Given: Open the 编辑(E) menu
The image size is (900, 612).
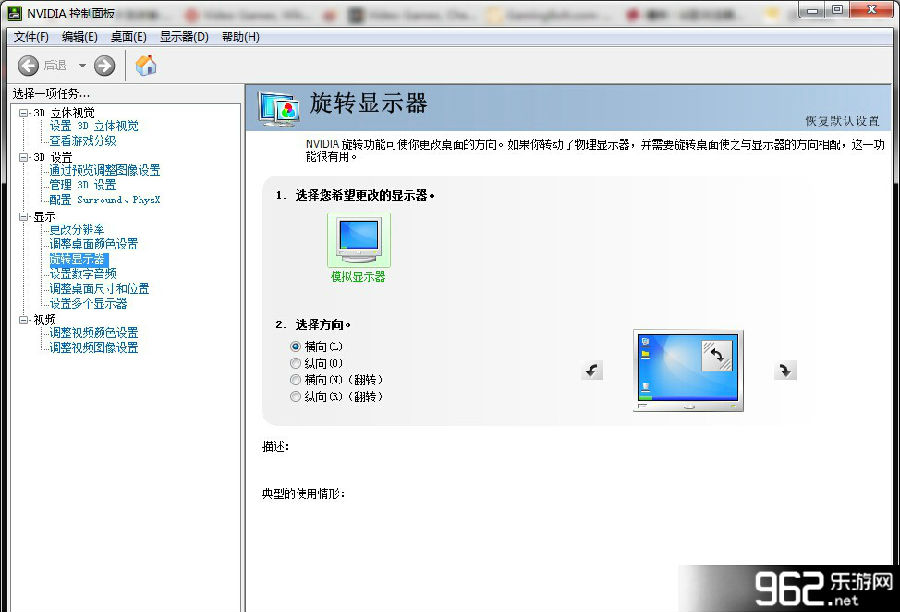Looking at the screenshot, I should 80,37.
